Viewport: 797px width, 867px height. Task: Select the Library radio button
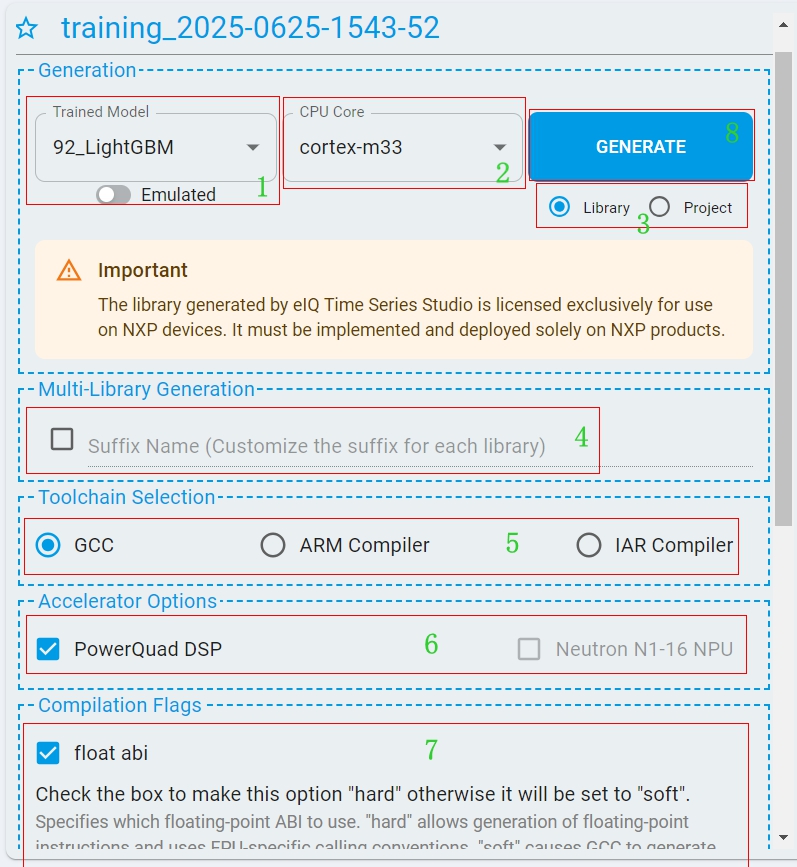[x=560, y=207]
